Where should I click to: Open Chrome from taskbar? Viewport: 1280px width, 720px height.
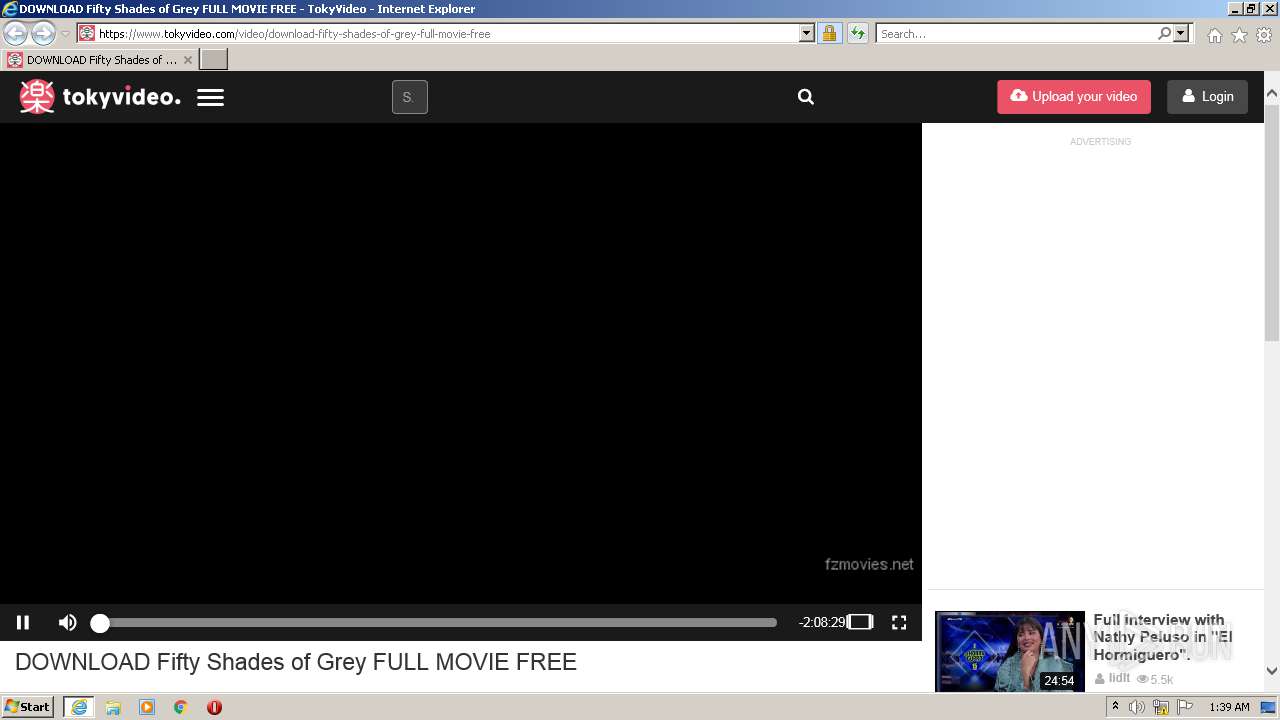click(181, 707)
